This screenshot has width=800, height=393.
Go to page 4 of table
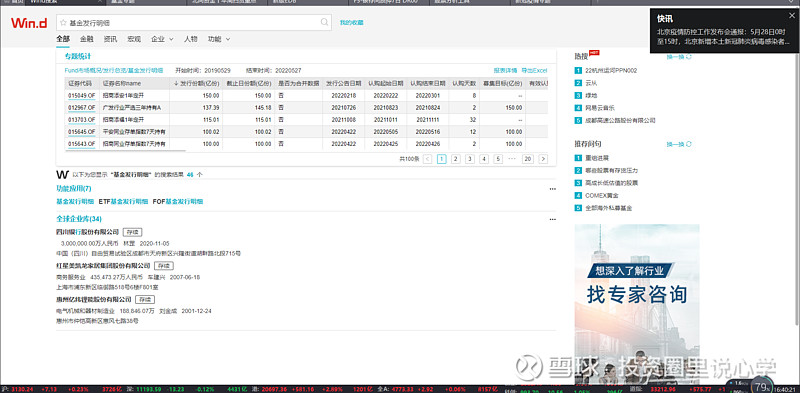point(484,159)
